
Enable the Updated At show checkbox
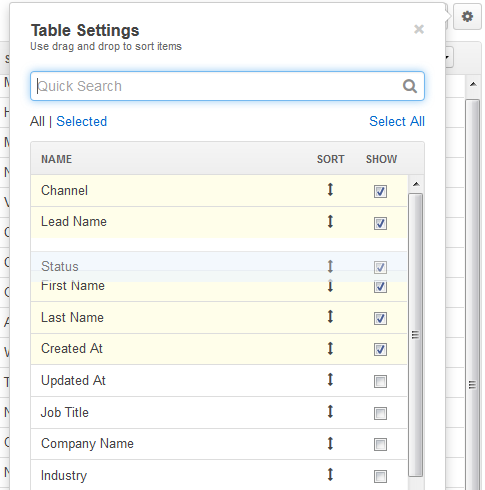(380, 381)
